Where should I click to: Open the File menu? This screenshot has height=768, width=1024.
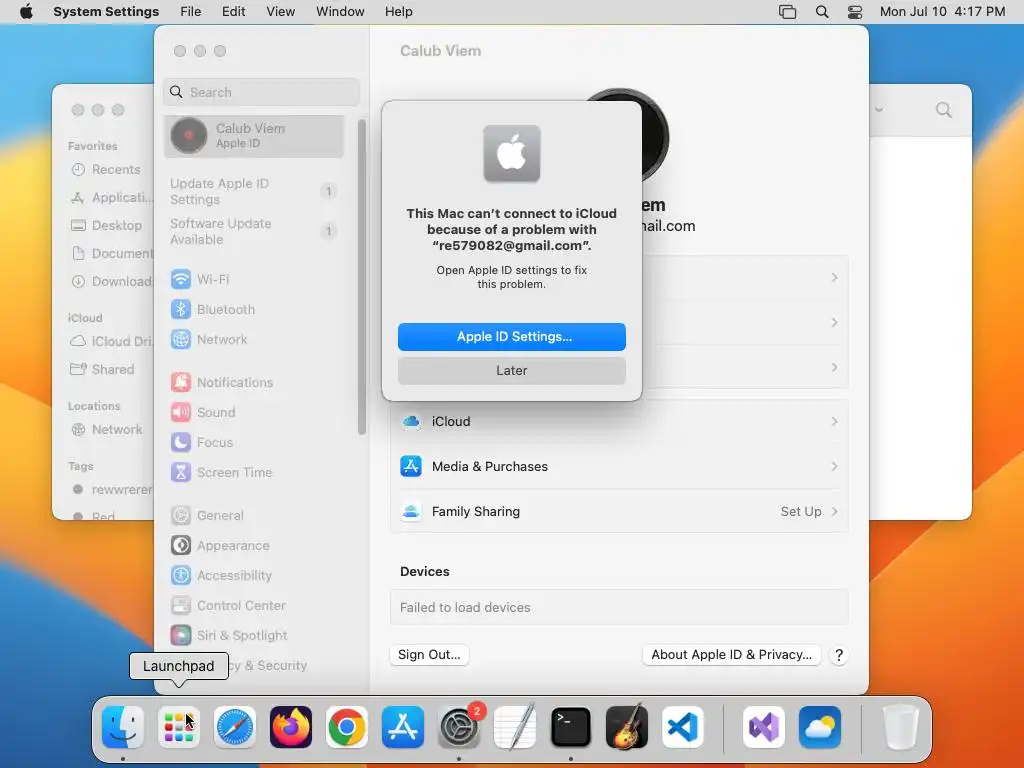[x=191, y=12]
